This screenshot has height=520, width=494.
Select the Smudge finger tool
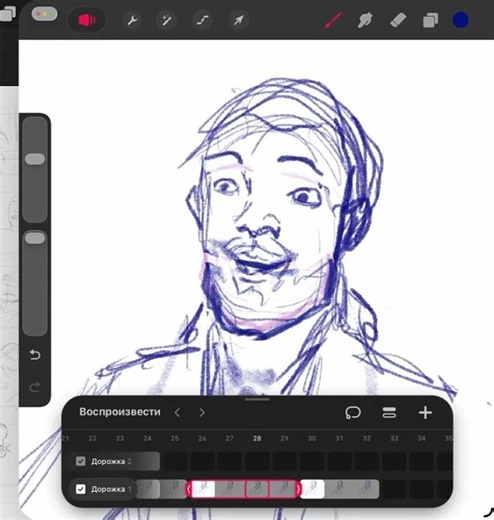tap(365, 20)
